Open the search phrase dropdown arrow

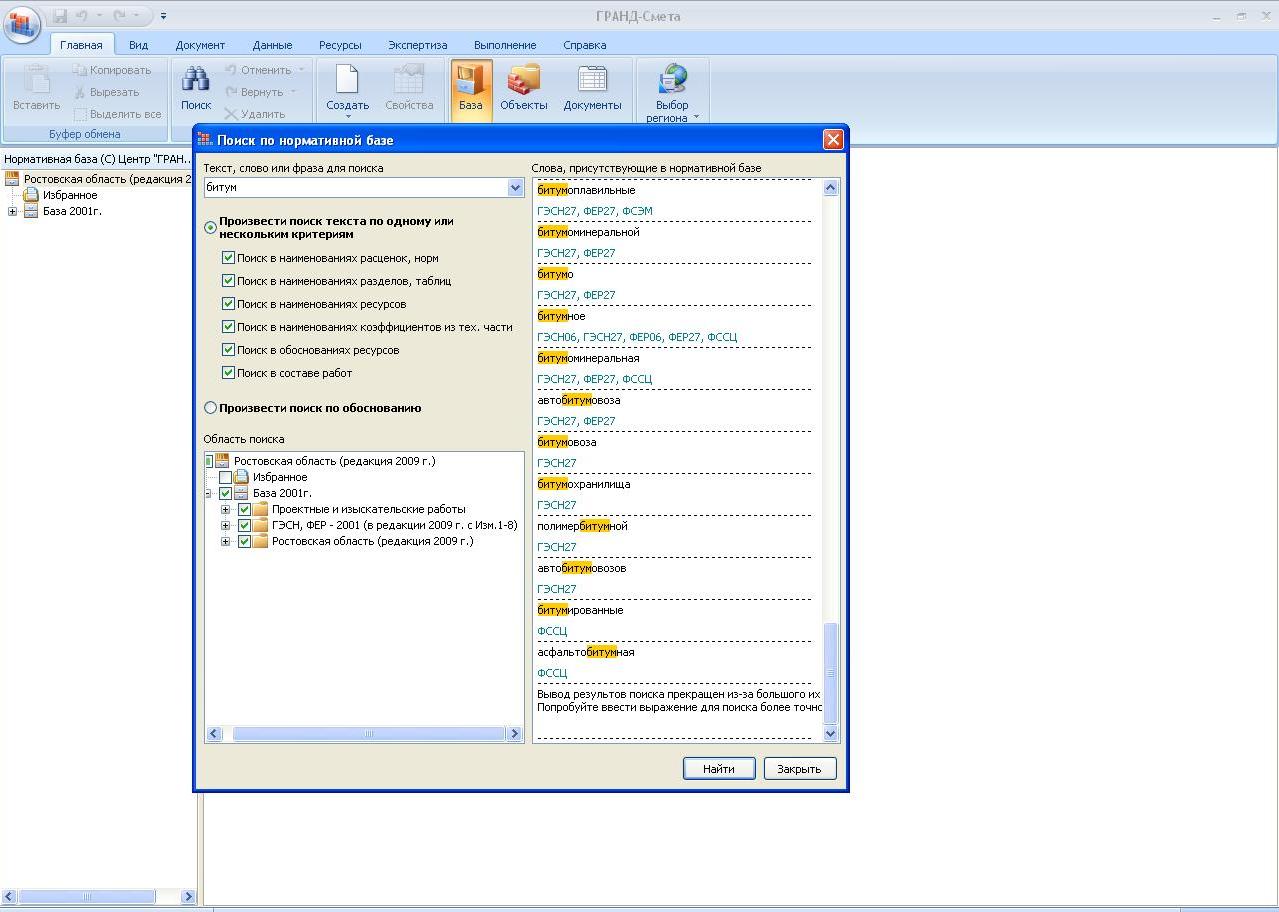[515, 187]
